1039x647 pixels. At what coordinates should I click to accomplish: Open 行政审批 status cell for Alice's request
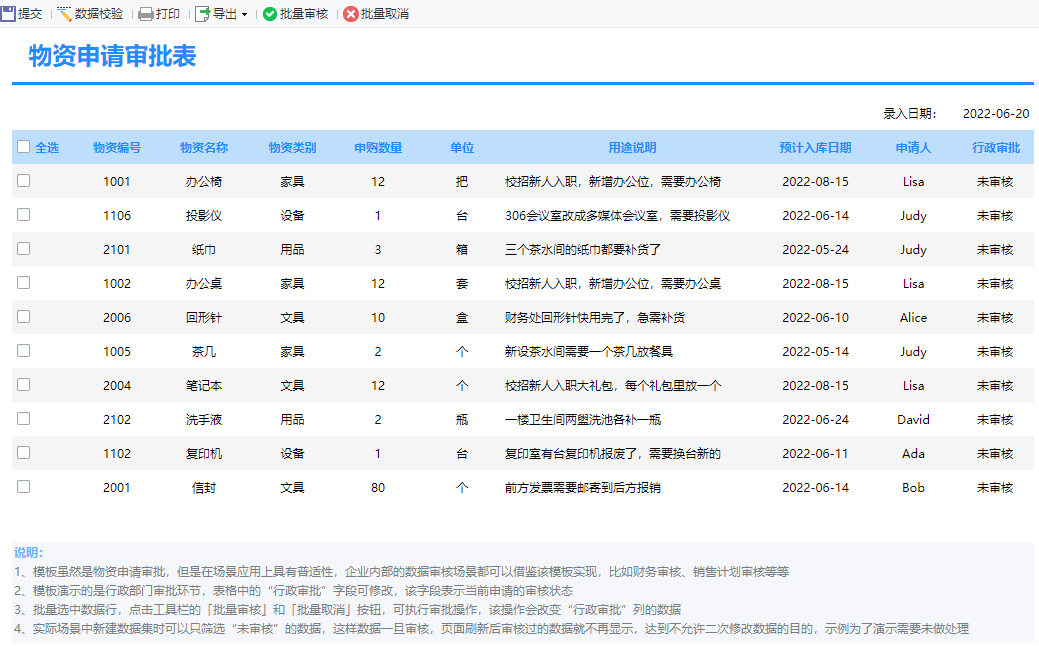(x=995, y=318)
